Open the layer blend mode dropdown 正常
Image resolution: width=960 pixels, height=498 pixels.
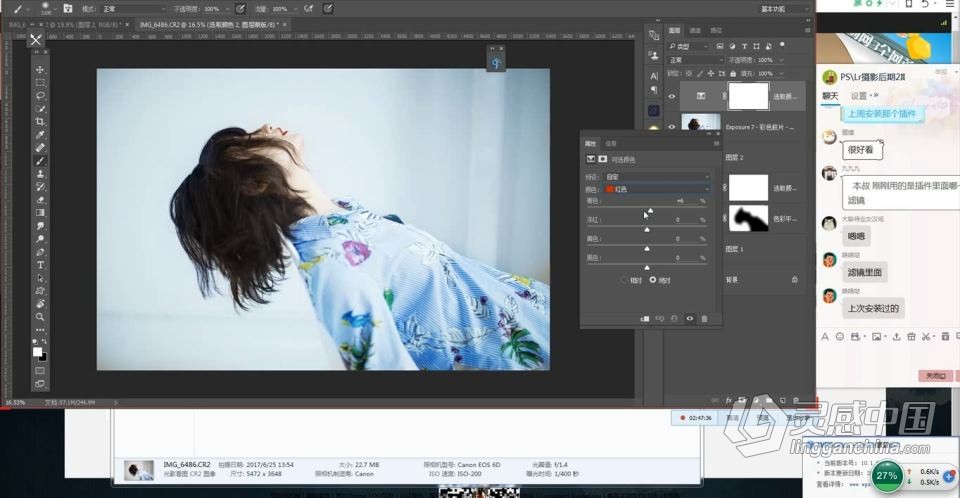pyautogui.click(x=695, y=60)
